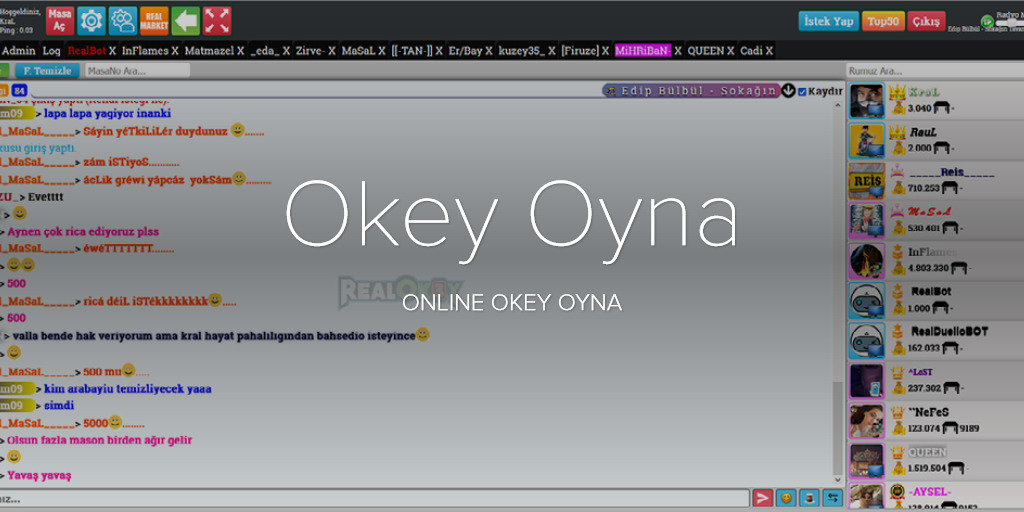Image resolution: width=1024 pixels, height=512 pixels.
Task: Click the Rumuz Ara search field
Action: pyautogui.click(x=932, y=71)
